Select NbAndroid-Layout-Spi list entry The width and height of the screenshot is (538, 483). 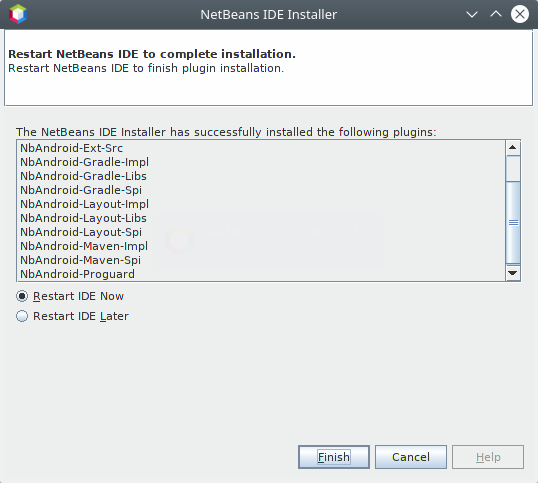point(261,232)
